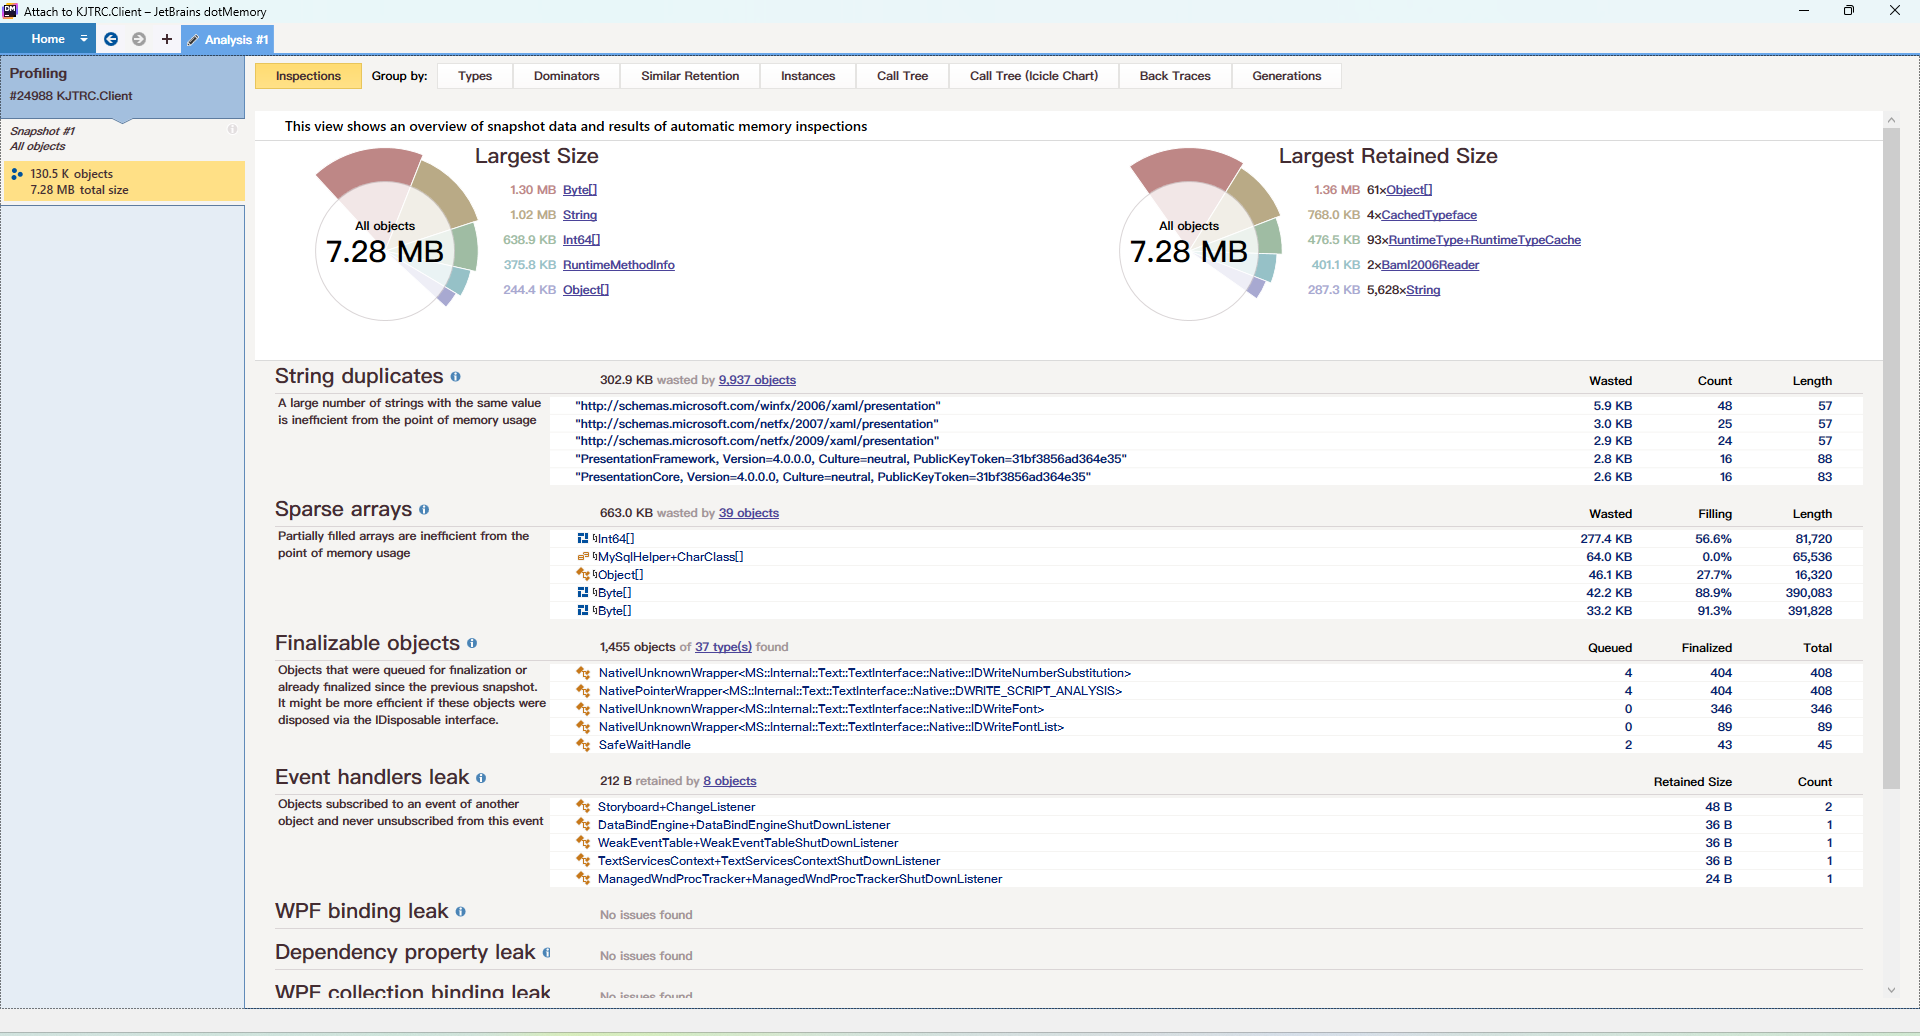The height and width of the screenshot is (1036, 1920).
Task: Select the Inspections view
Action: tap(308, 76)
